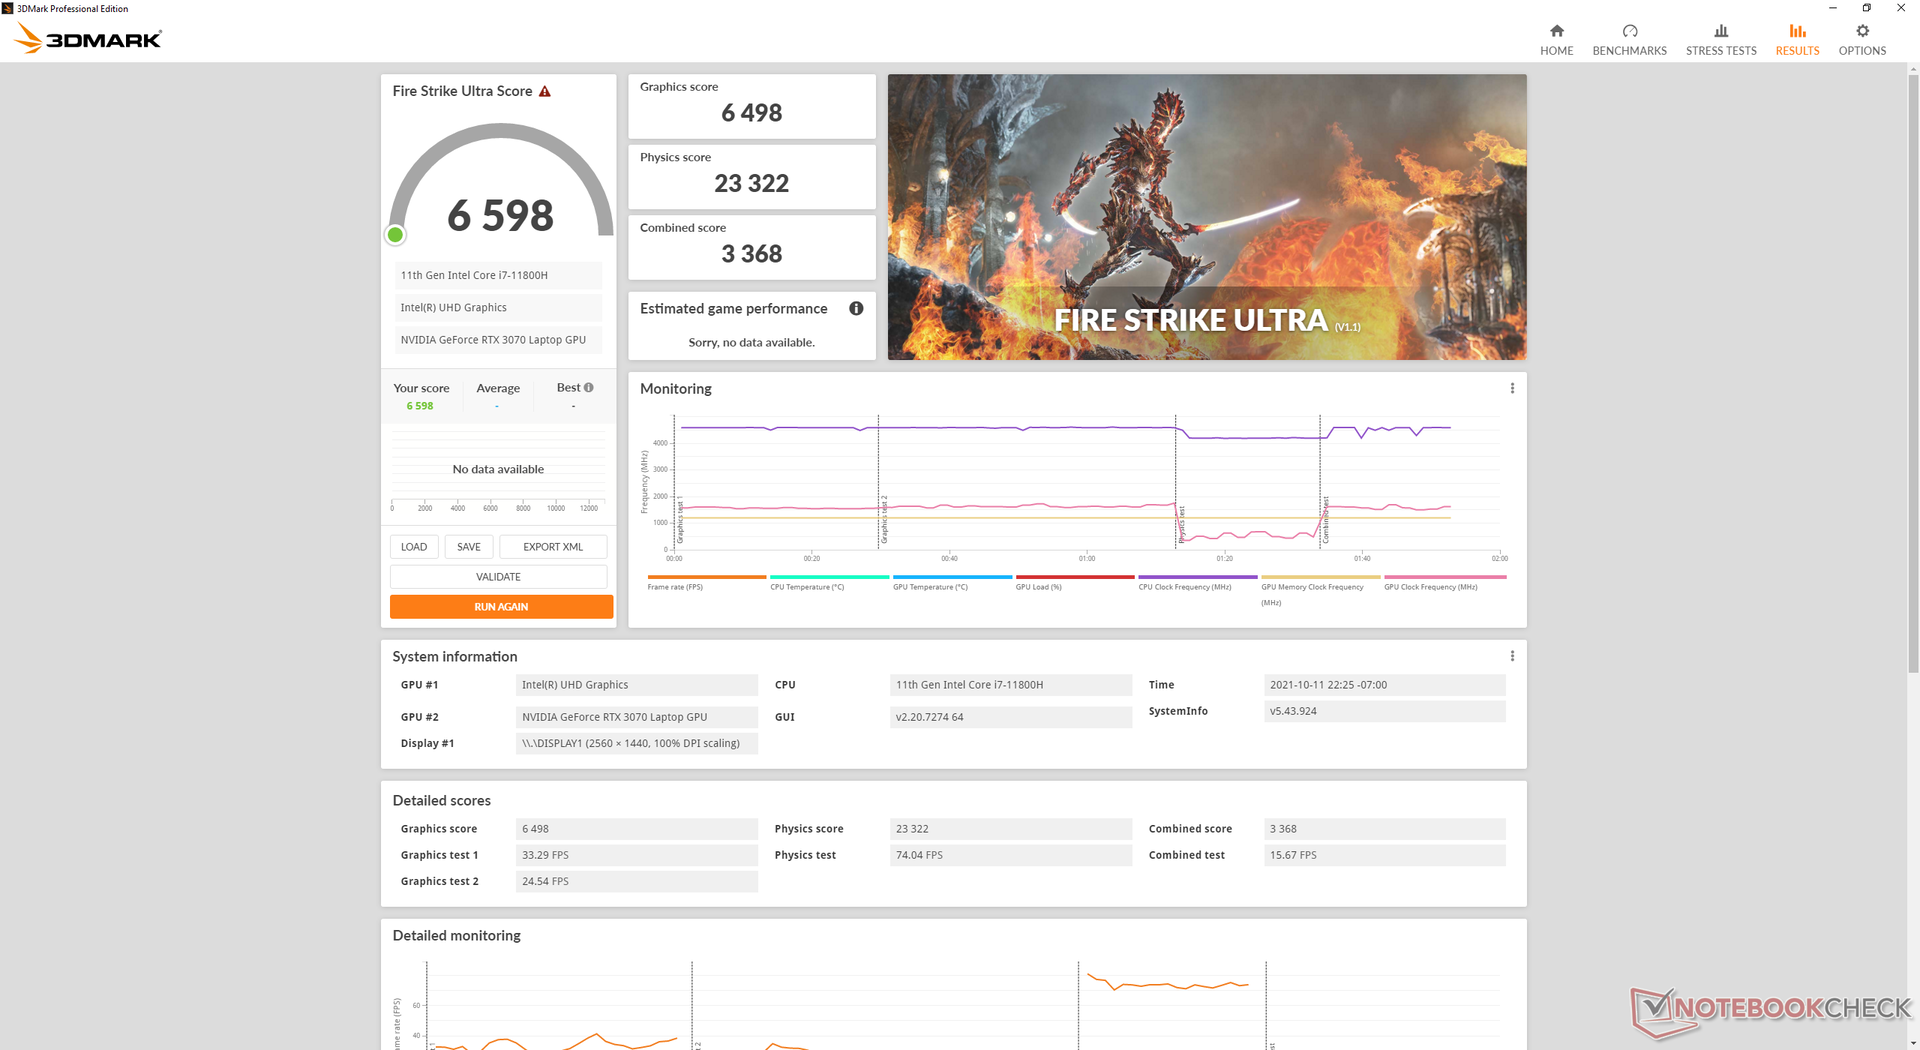Viewport: 1920px width, 1050px height.
Task: Click the Validate button
Action: coord(498,577)
